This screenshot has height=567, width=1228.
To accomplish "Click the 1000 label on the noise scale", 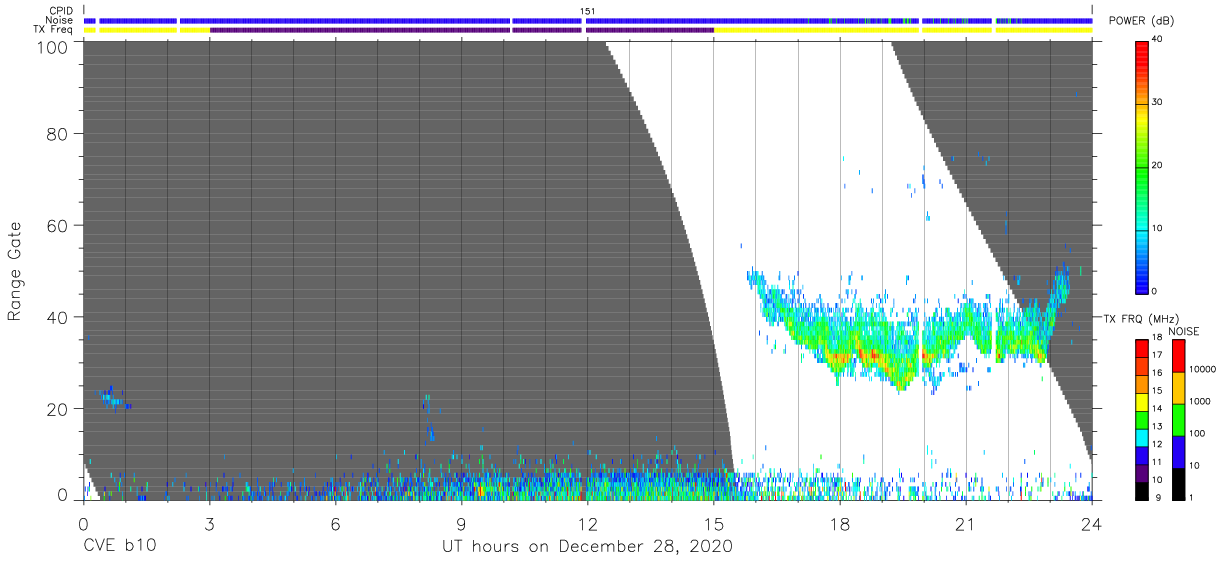I will pos(1200,403).
